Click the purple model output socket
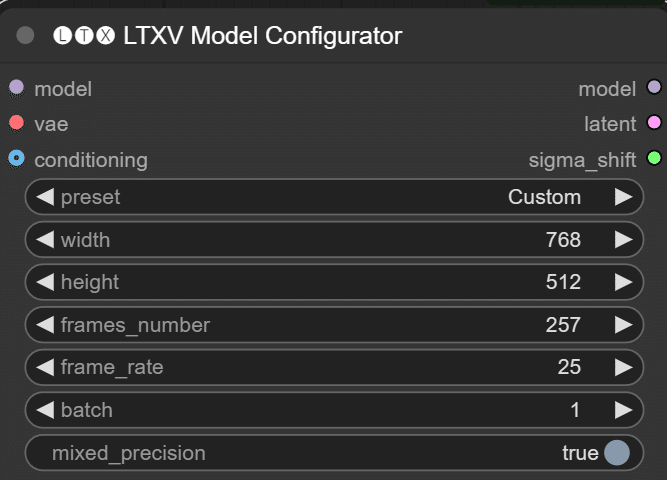667x480 pixels. 654,87
